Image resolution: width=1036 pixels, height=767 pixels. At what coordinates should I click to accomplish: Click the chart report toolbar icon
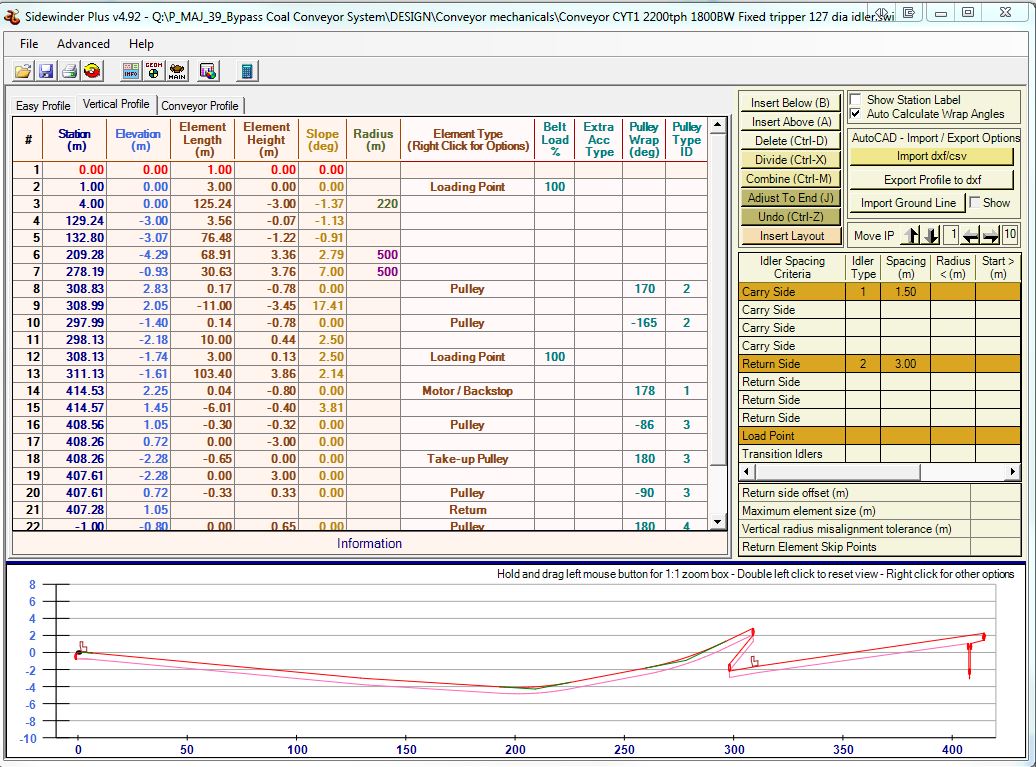pos(208,71)
